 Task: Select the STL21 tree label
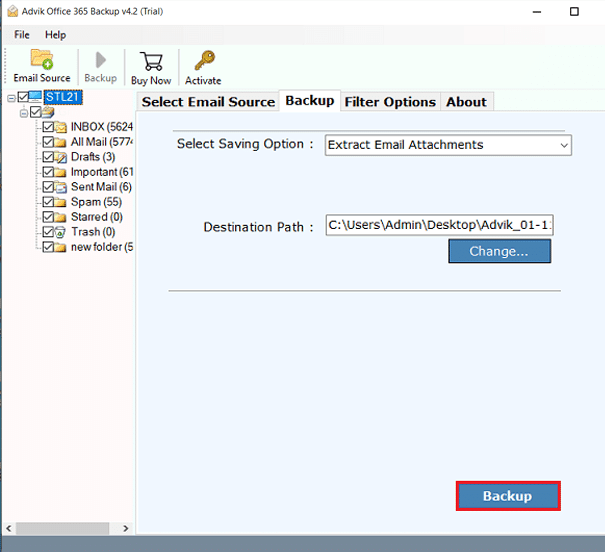point(63,97)
